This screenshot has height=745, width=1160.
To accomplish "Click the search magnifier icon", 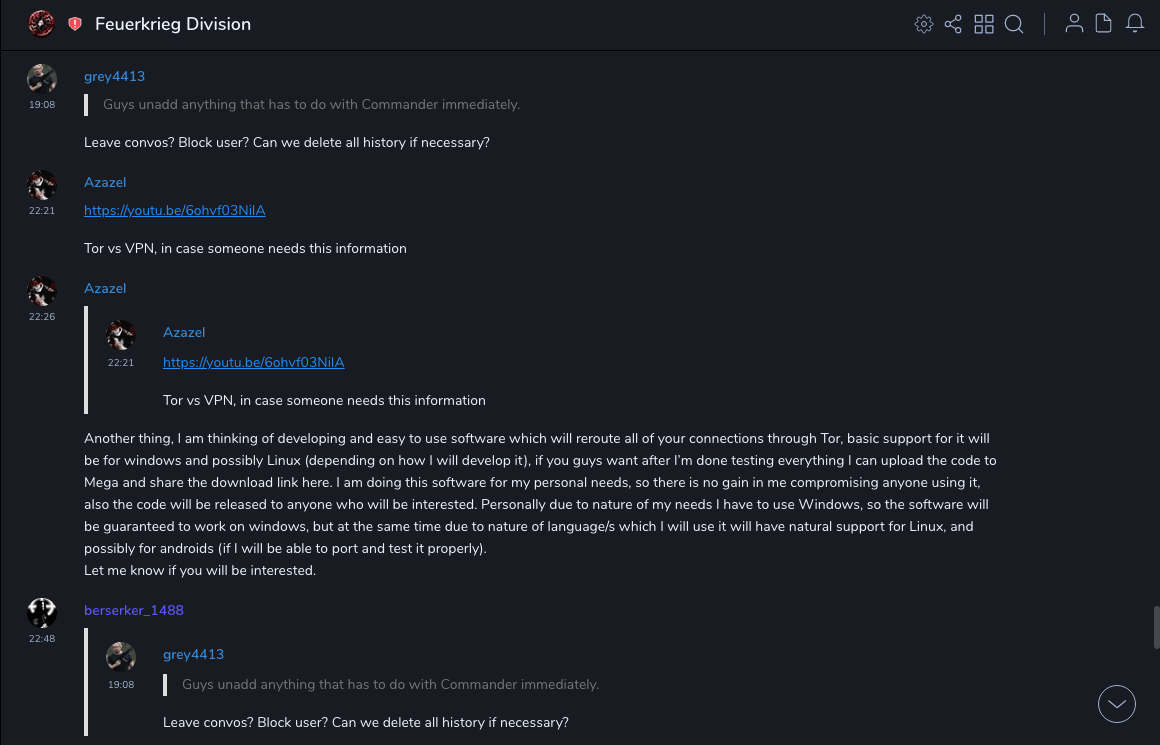I will point(1014,24).
